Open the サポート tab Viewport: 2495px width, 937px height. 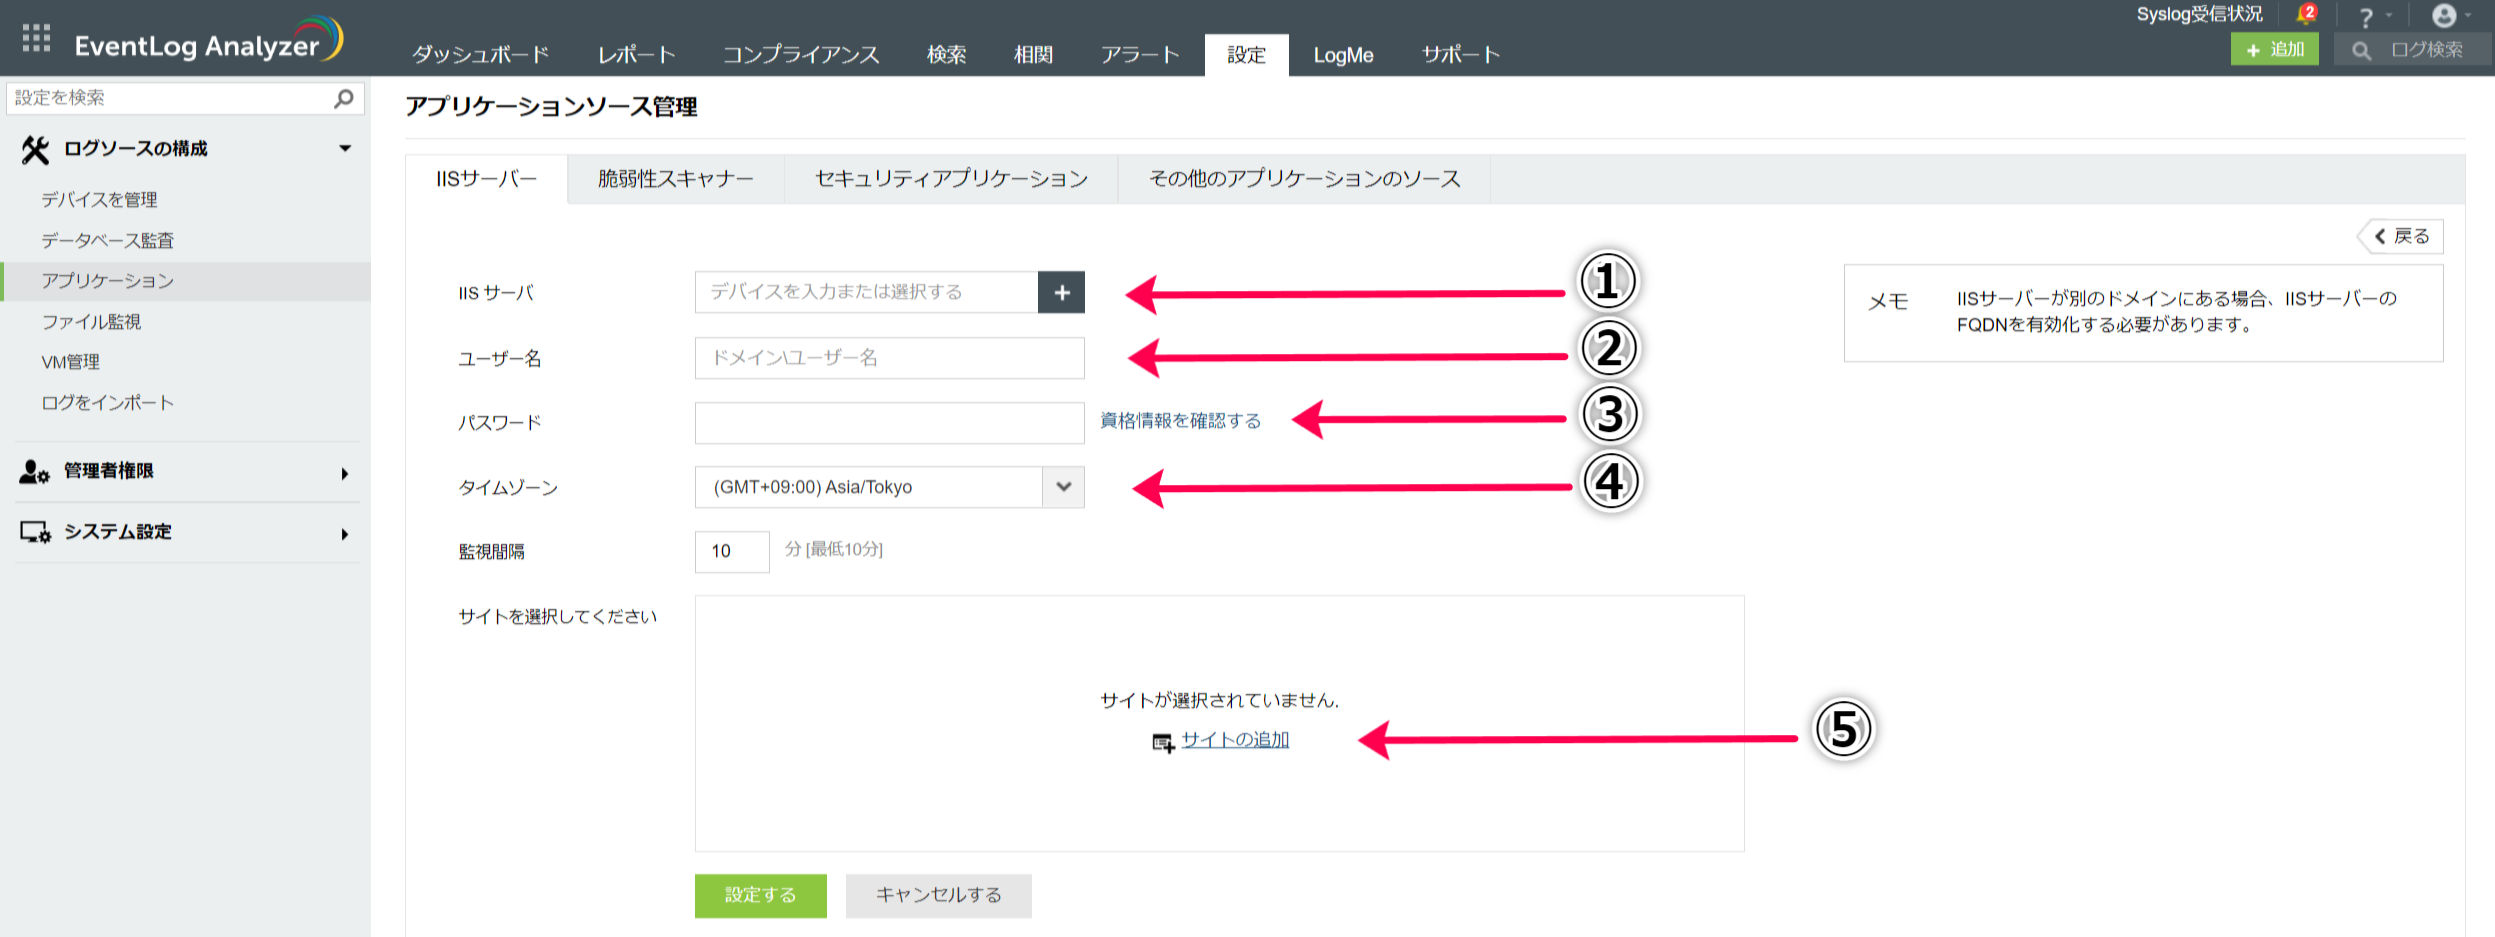coord(1461,55)
